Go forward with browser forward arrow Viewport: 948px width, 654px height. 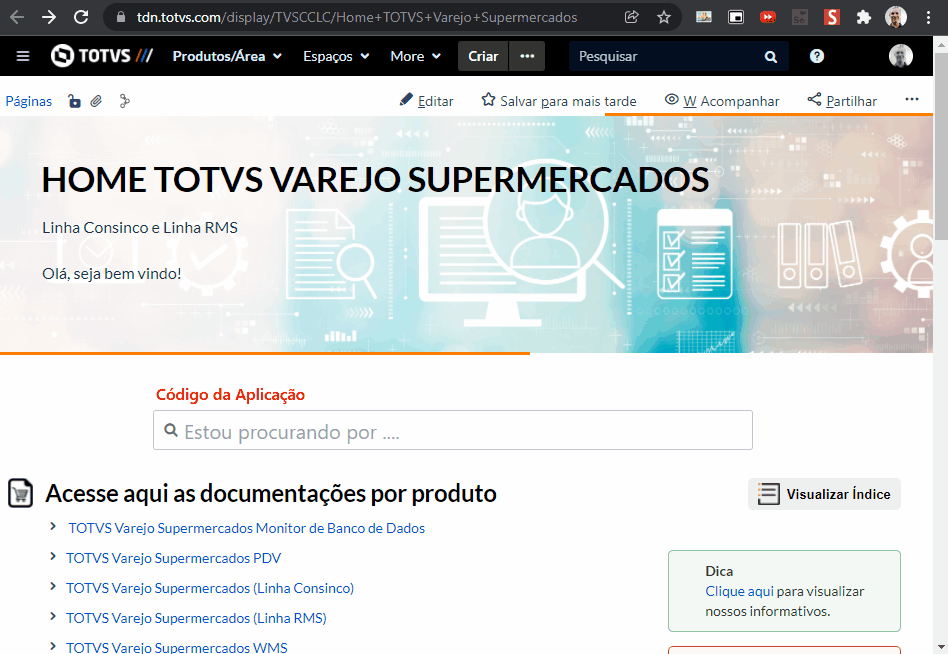click(x=49, y=17)
